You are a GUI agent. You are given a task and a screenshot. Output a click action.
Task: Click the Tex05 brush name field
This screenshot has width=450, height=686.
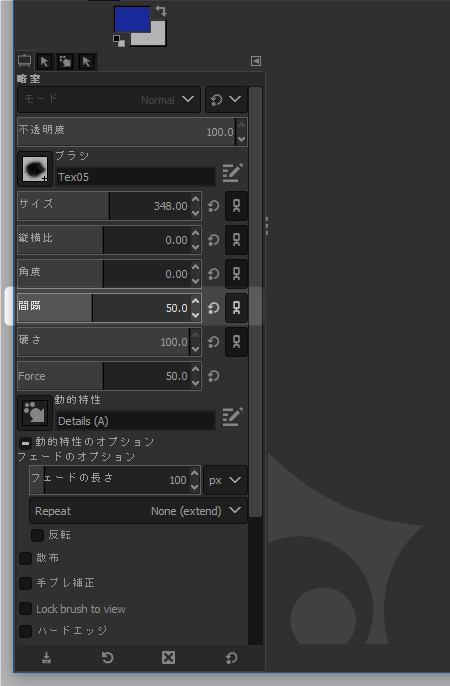136,177
